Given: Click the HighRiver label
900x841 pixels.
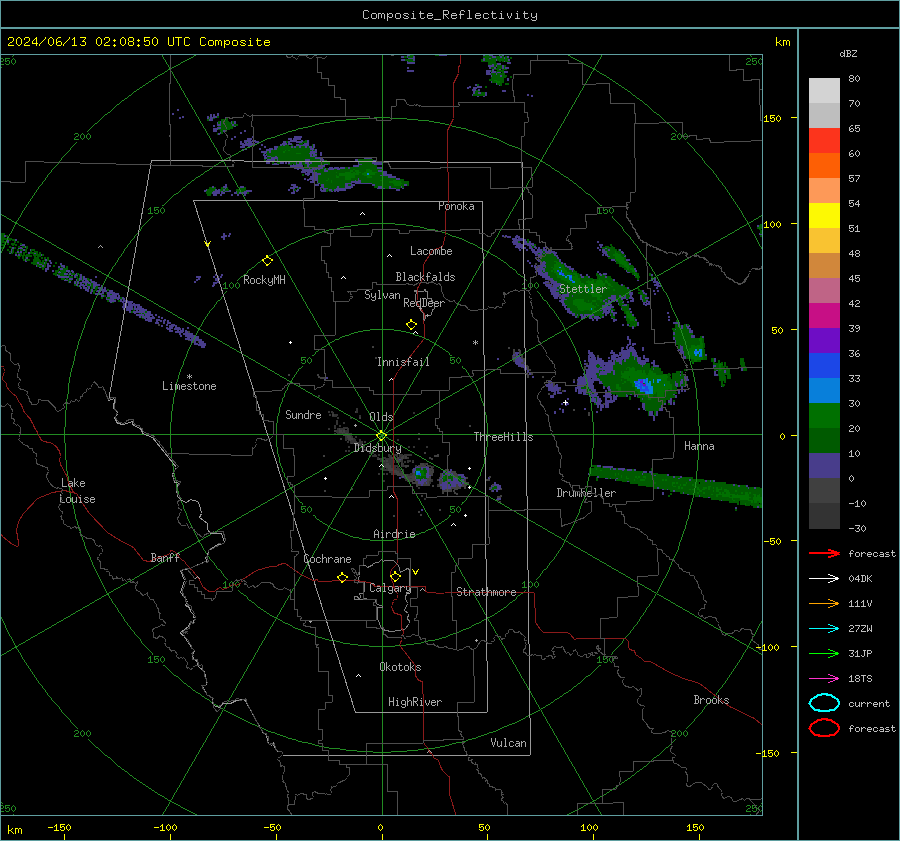Looking at the screenshot, I should [x=415, y=702].
